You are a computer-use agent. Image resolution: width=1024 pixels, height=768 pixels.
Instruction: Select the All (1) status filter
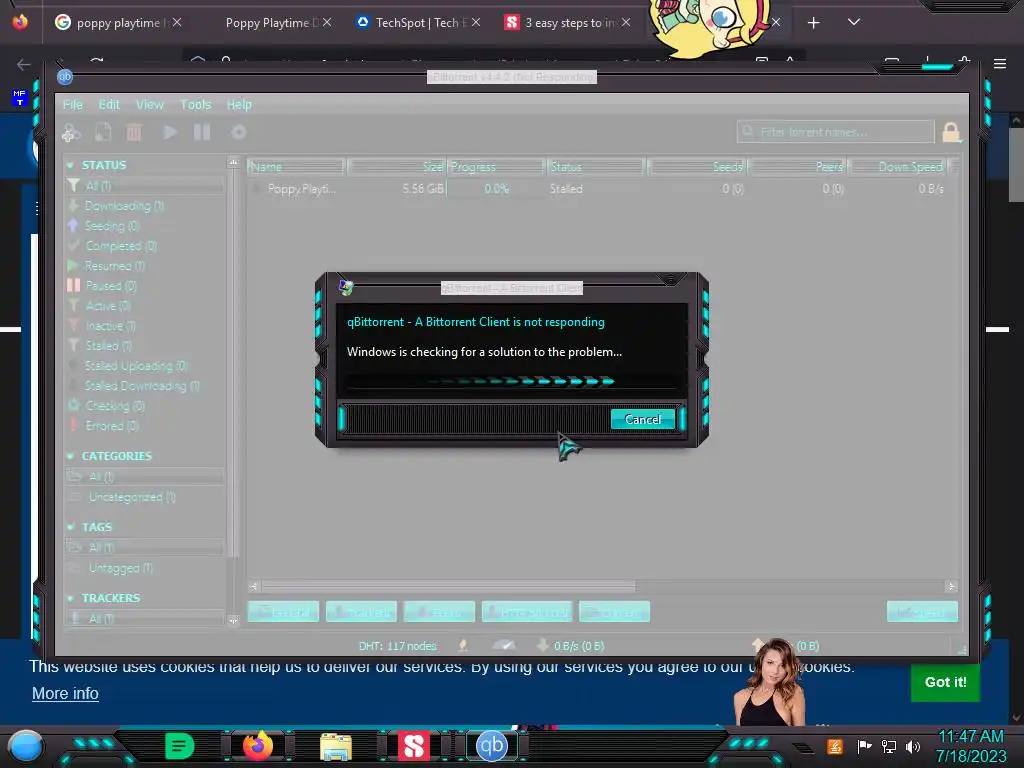point(145,186)
